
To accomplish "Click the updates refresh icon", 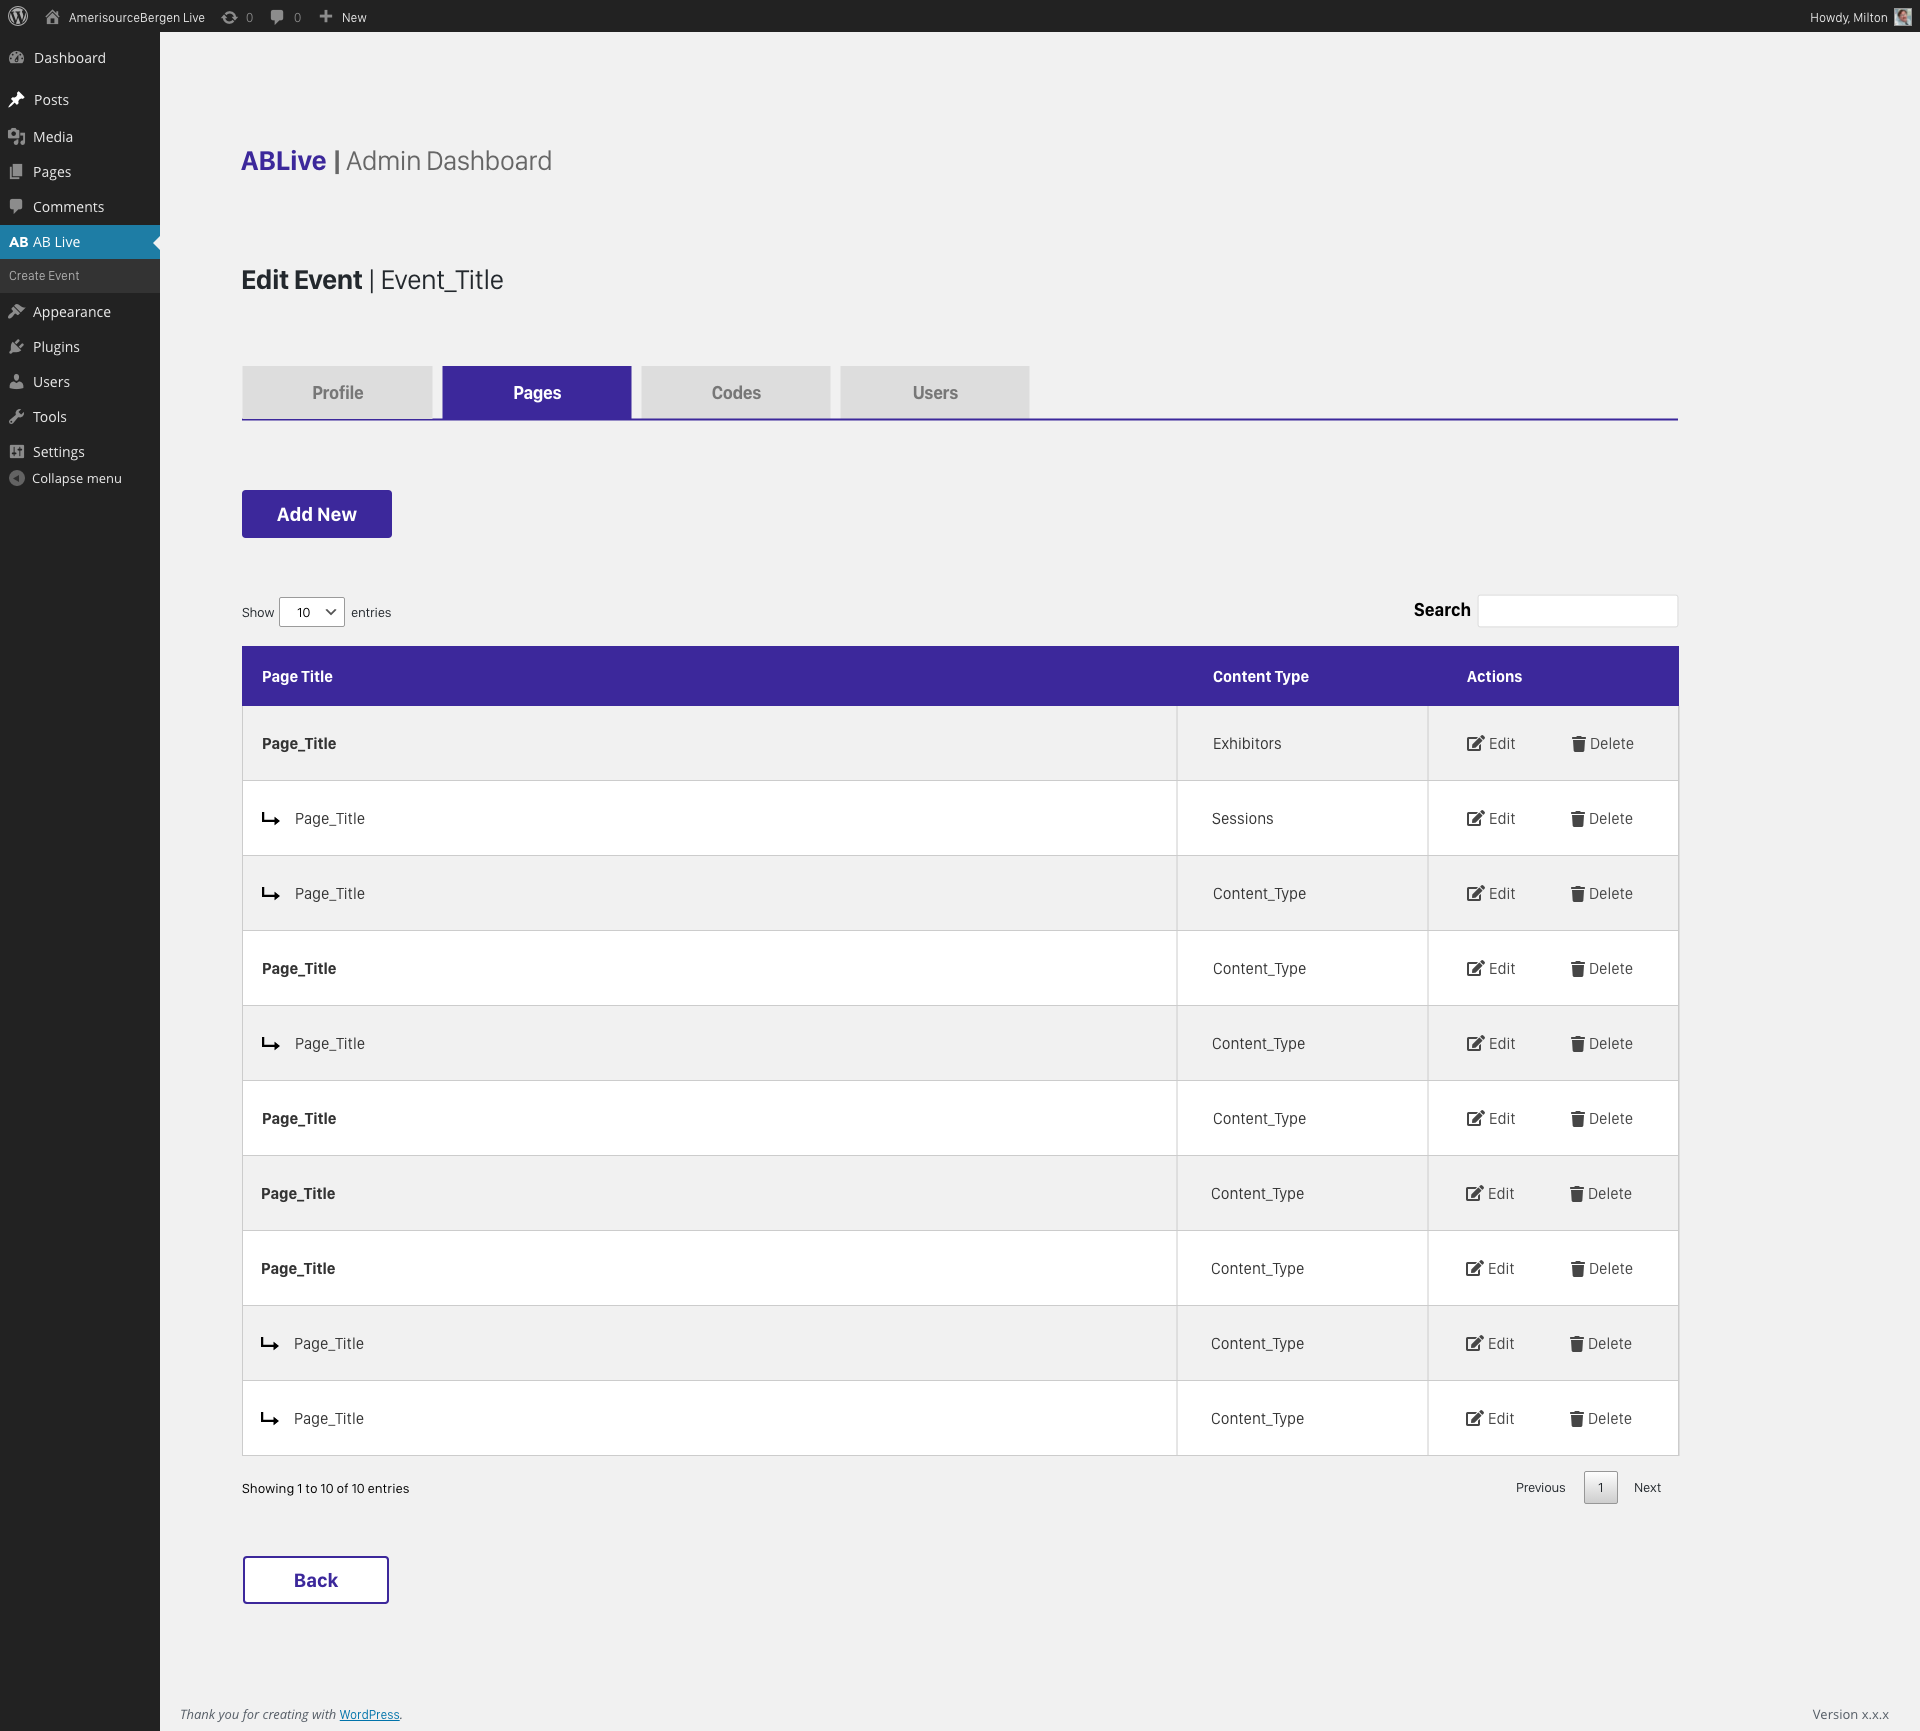I will (230, 17).
